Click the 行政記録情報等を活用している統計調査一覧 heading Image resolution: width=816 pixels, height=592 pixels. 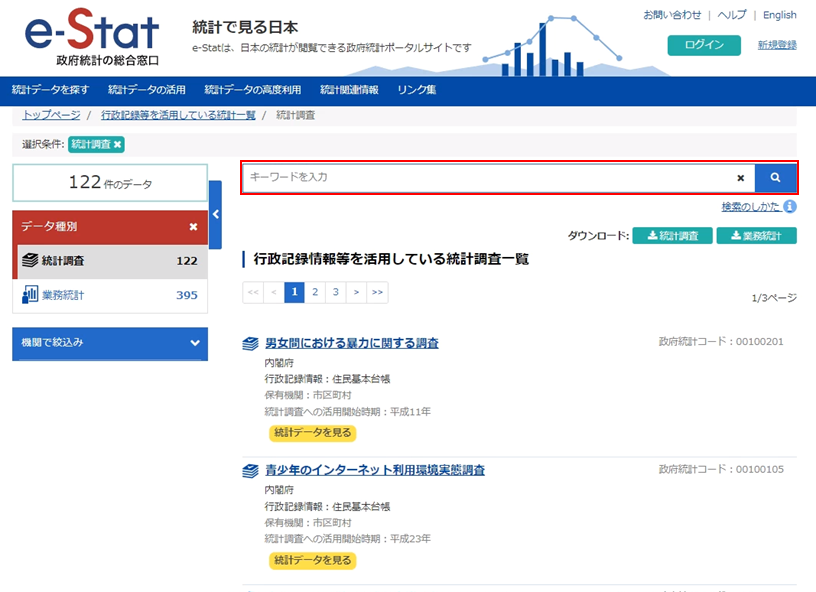coord(391,259)
